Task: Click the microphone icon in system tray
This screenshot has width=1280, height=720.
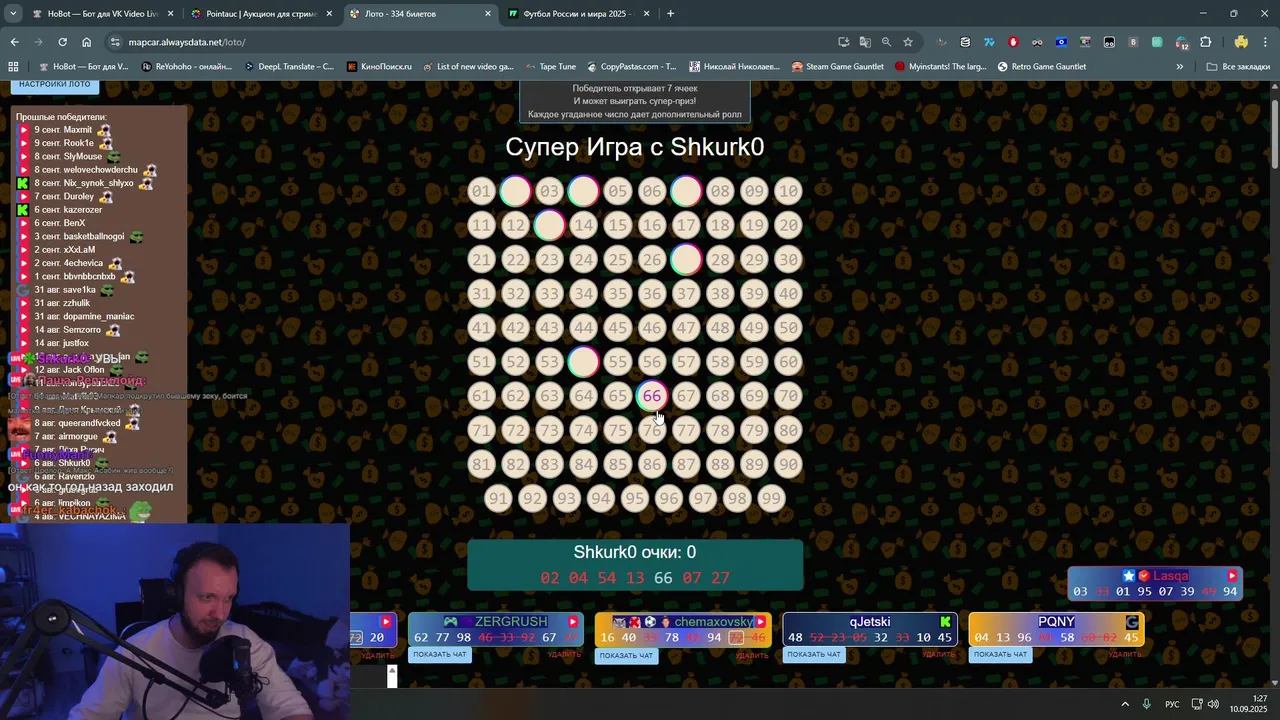Action: coord(1146,704)
